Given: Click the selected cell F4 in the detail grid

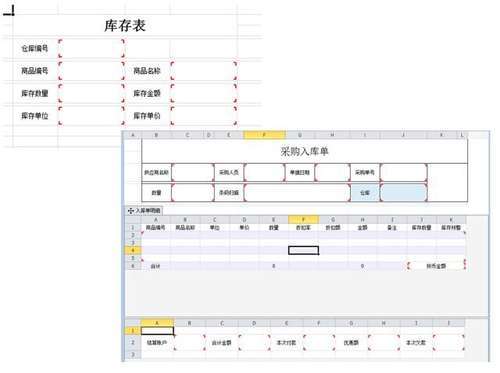Looking at the screenshot, I should point(303,250).
